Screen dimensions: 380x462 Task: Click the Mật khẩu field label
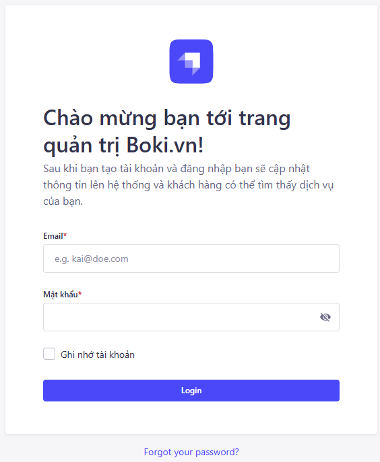61,294
